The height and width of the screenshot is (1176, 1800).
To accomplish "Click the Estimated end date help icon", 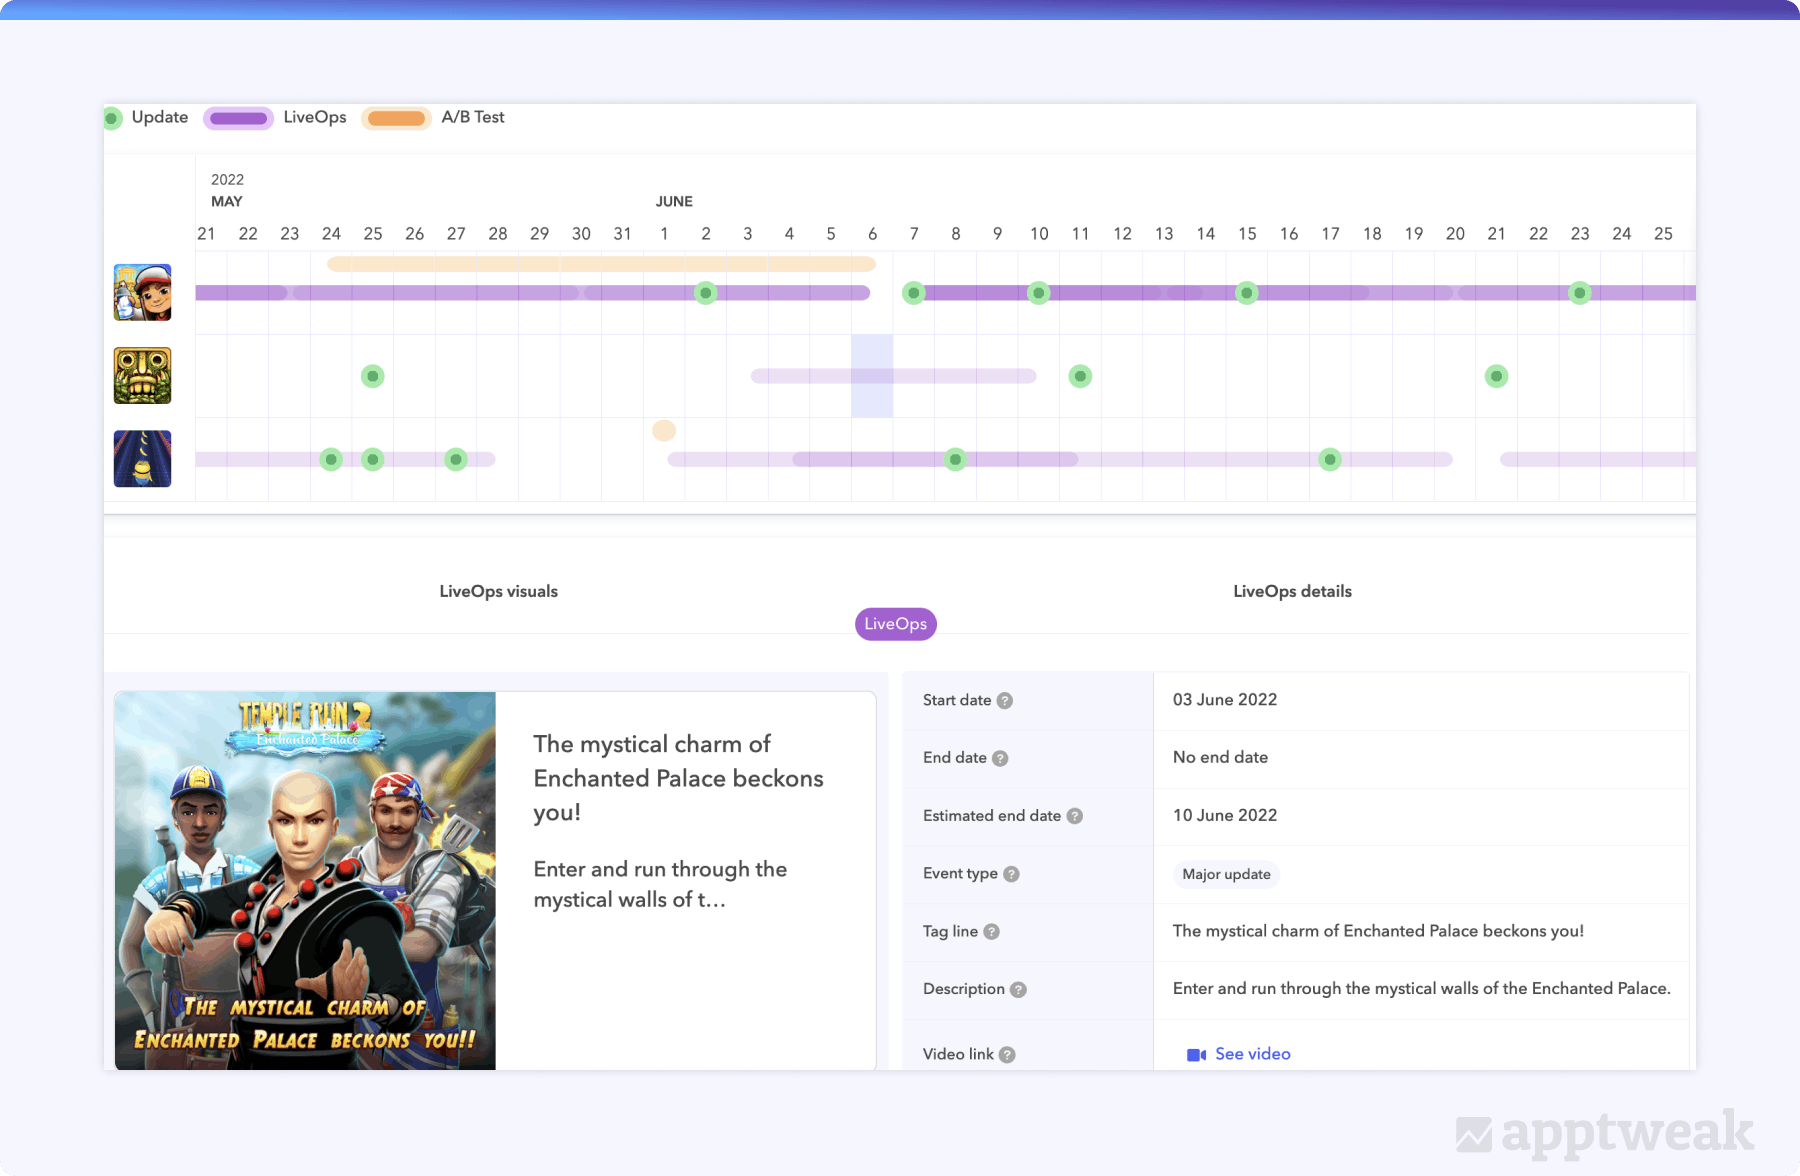I will point(1075,816).
